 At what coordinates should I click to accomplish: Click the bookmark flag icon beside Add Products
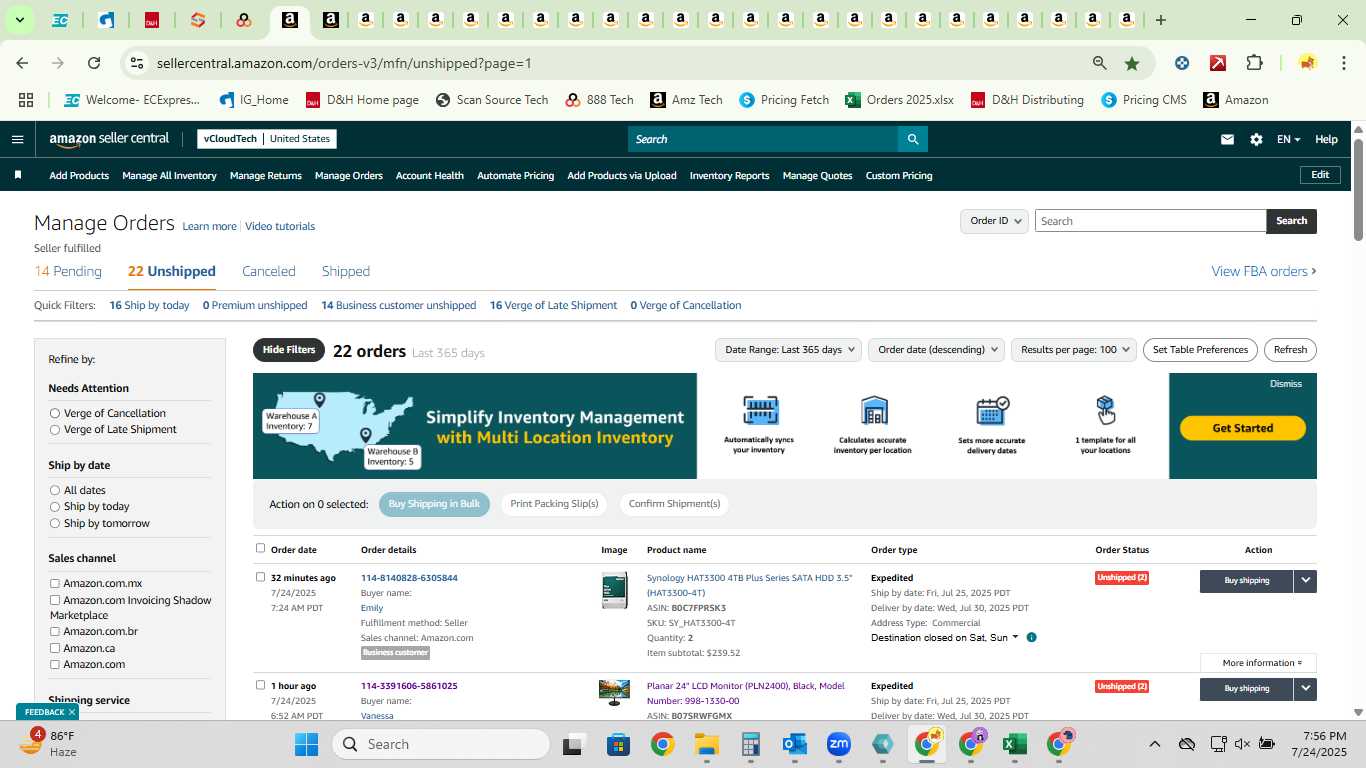(x=18, y=175)
